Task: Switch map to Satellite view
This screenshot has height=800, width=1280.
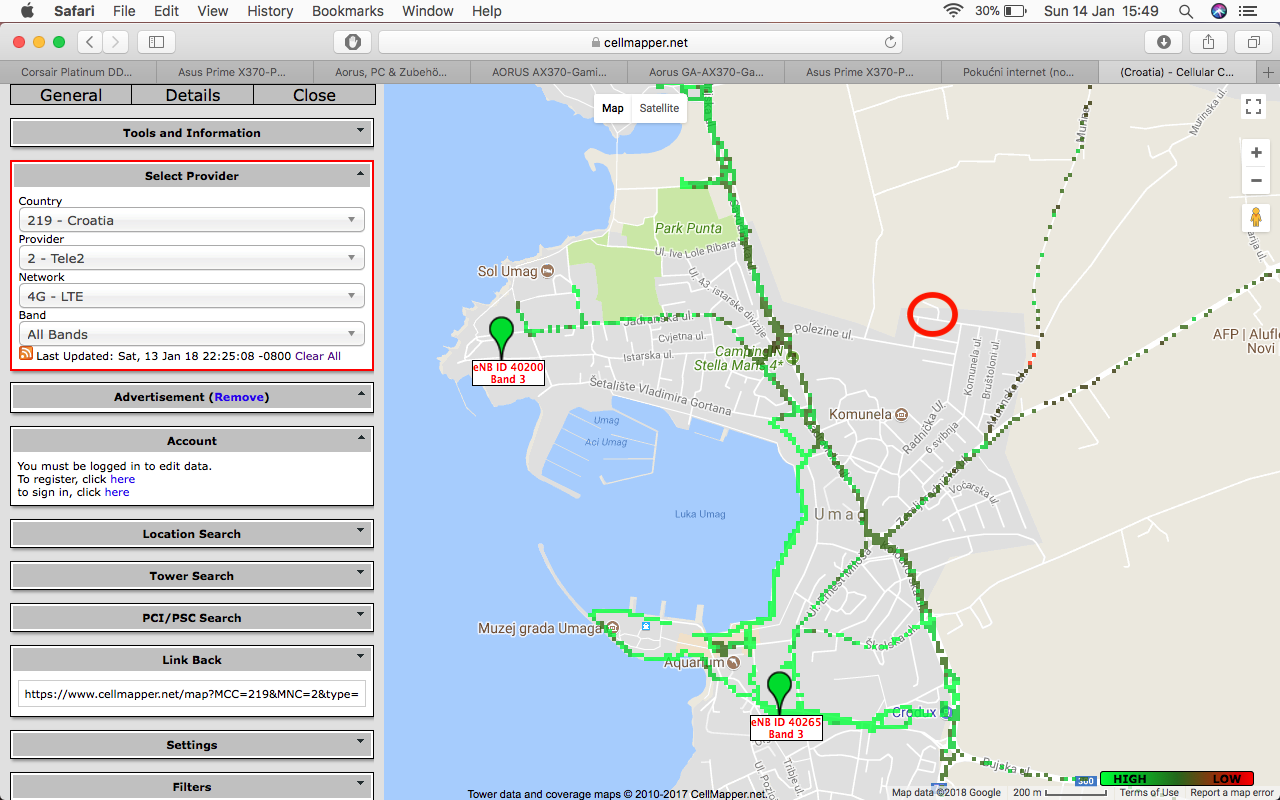Action: click(659, 108)
